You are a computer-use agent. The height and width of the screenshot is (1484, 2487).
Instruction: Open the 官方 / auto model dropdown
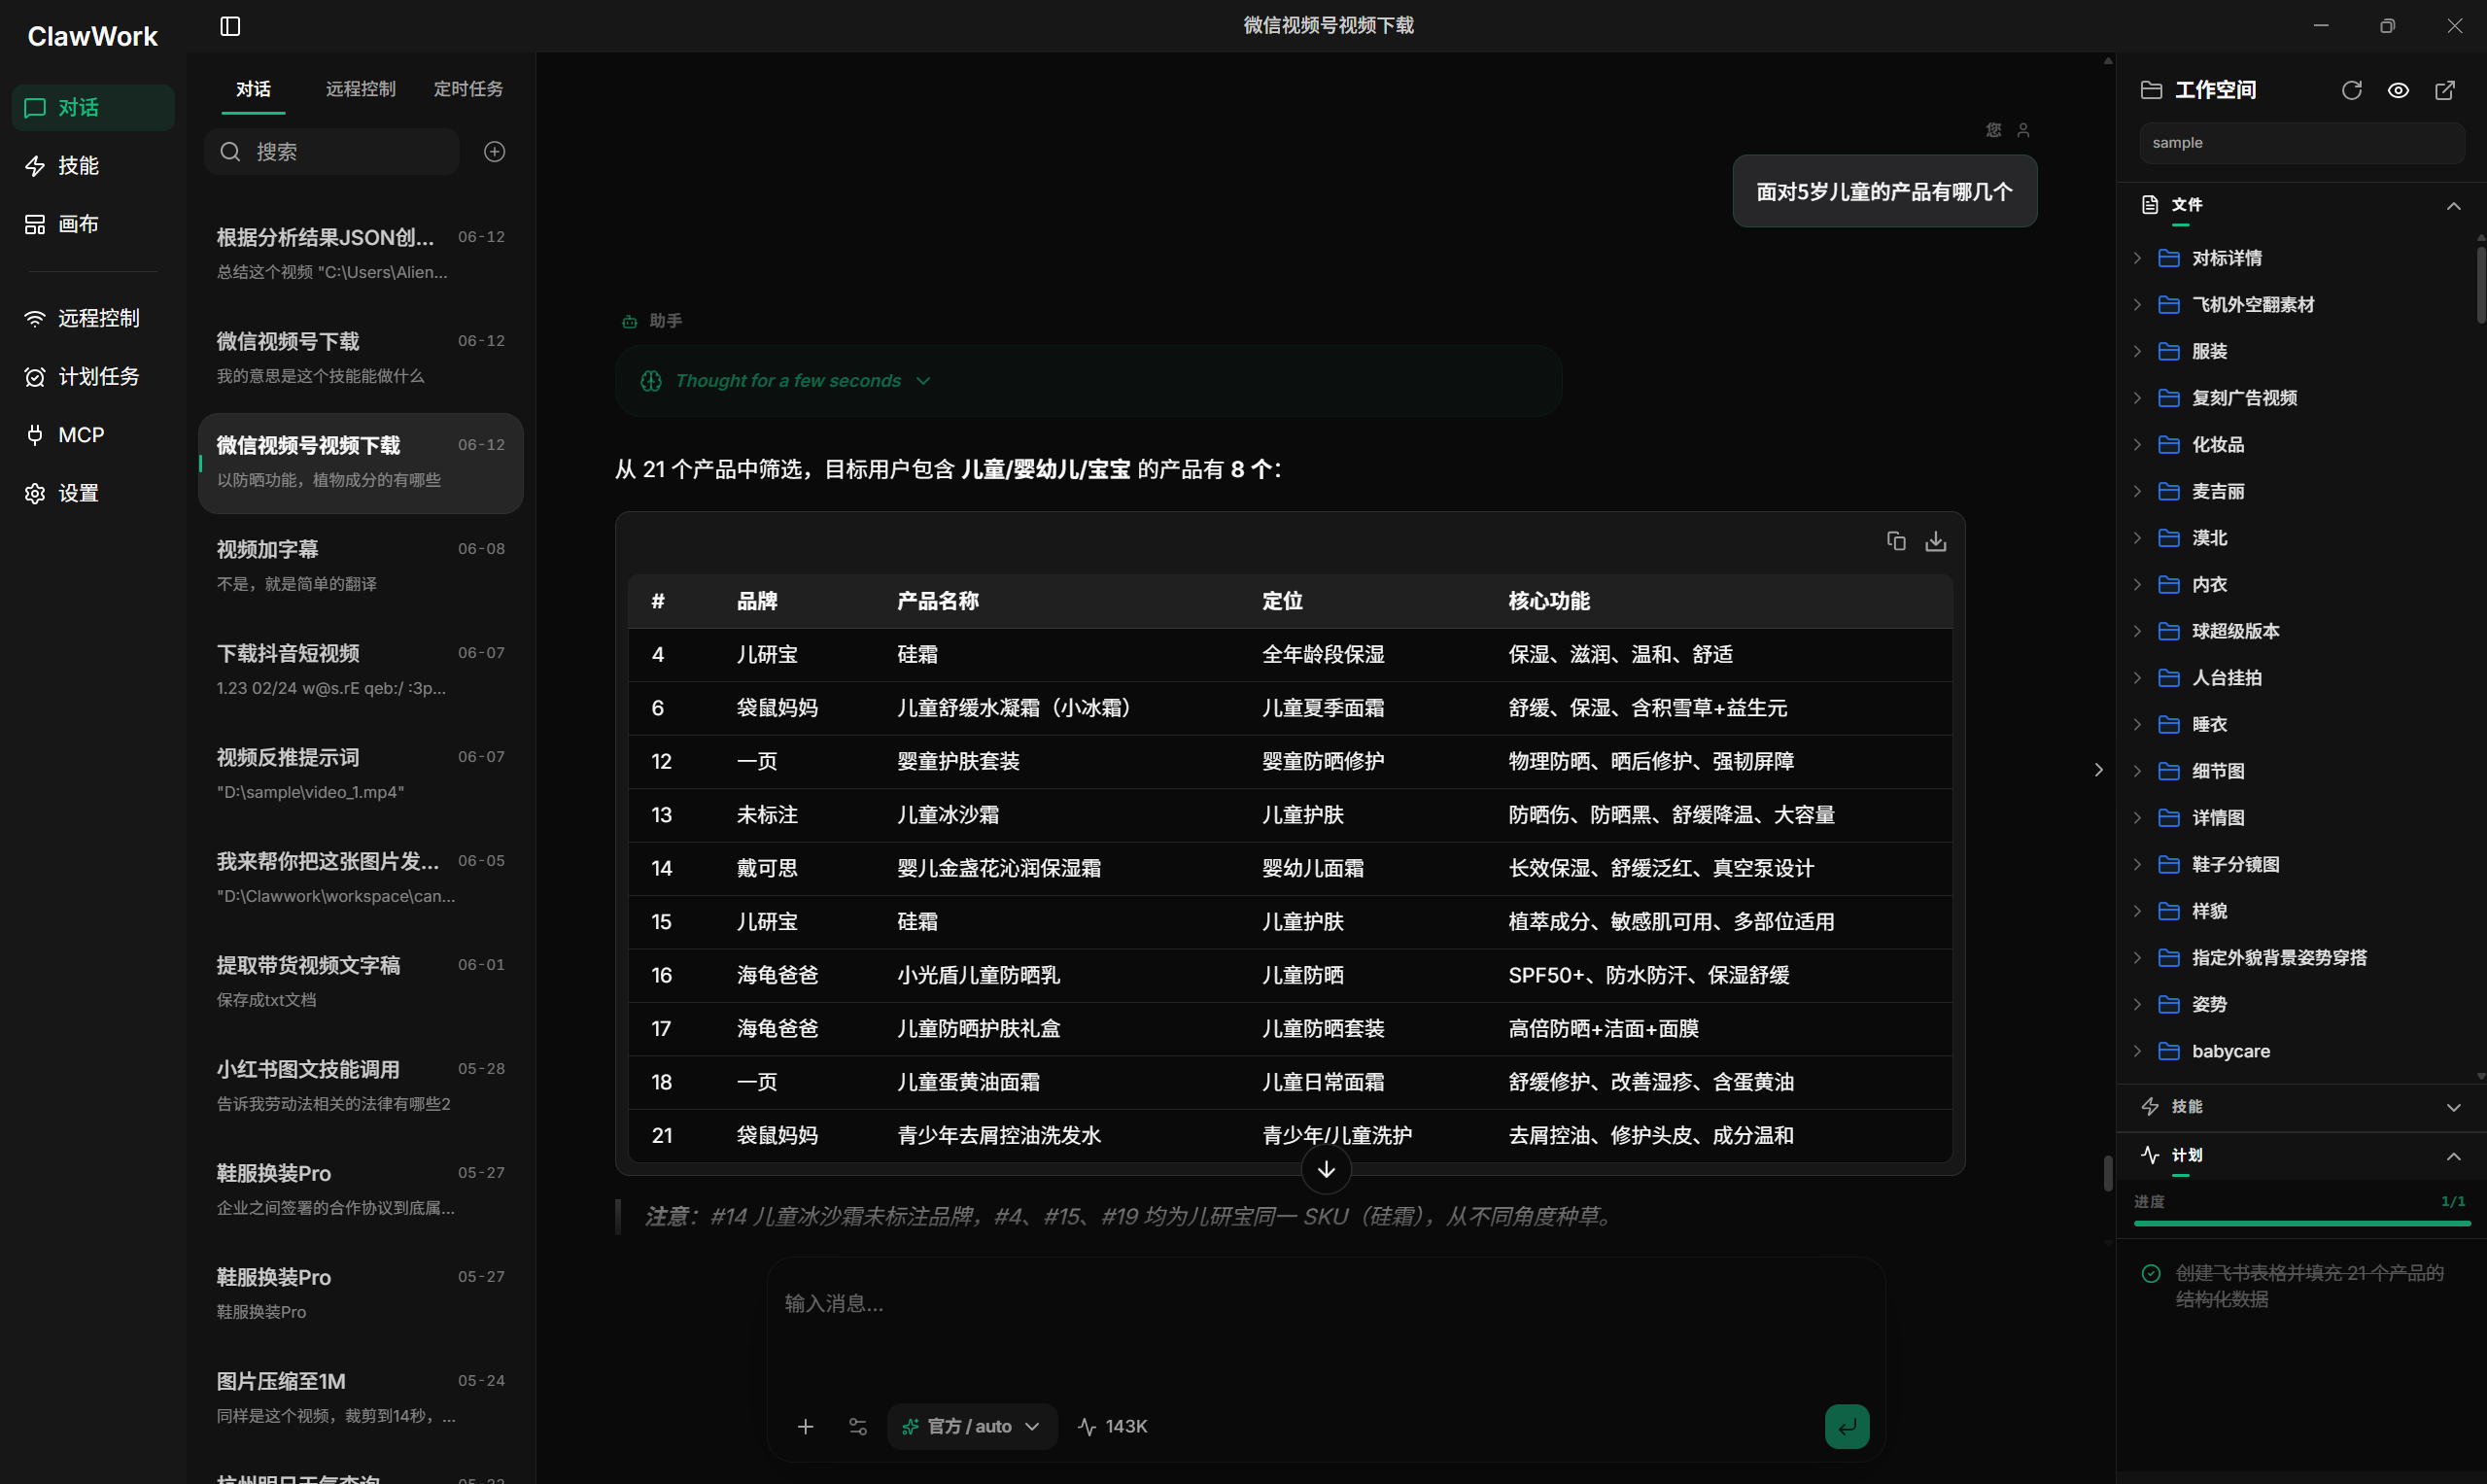pyautogui.click(x=971, y=1426)
